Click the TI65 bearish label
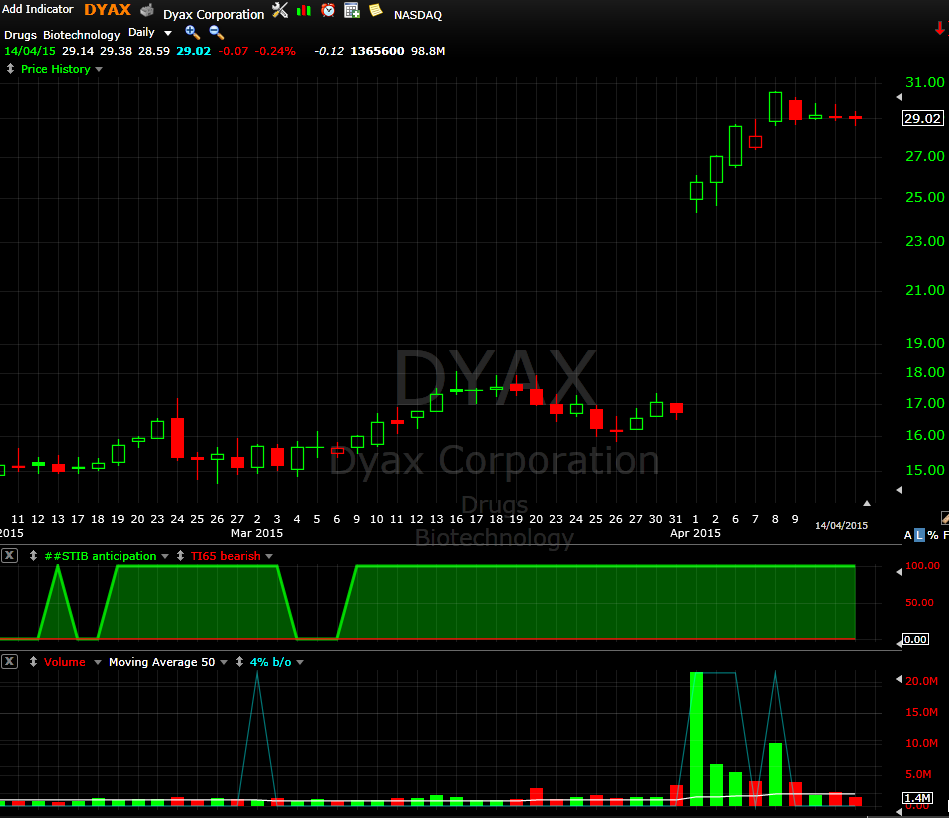 pyautogui.click(x=225, y=556)
